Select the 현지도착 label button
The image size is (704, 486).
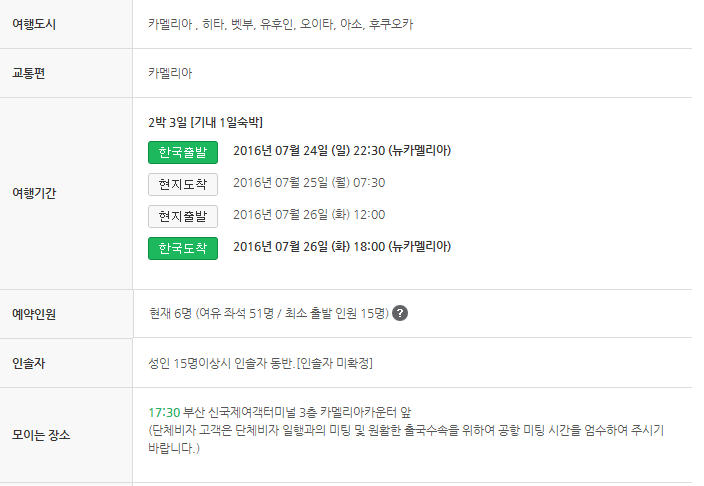click(x=183, y=184)
